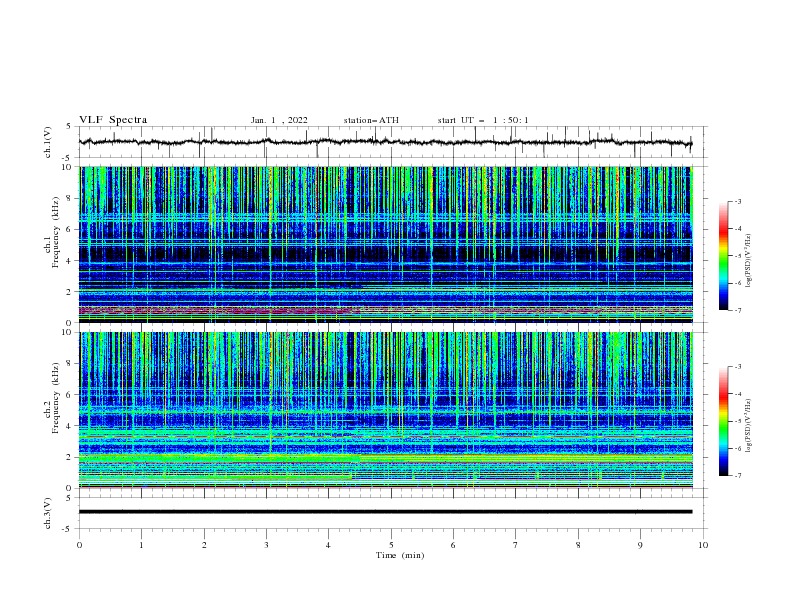Click the "-3" tick on the upper color bar
This screenshot has height=612, width=792.
737,201
